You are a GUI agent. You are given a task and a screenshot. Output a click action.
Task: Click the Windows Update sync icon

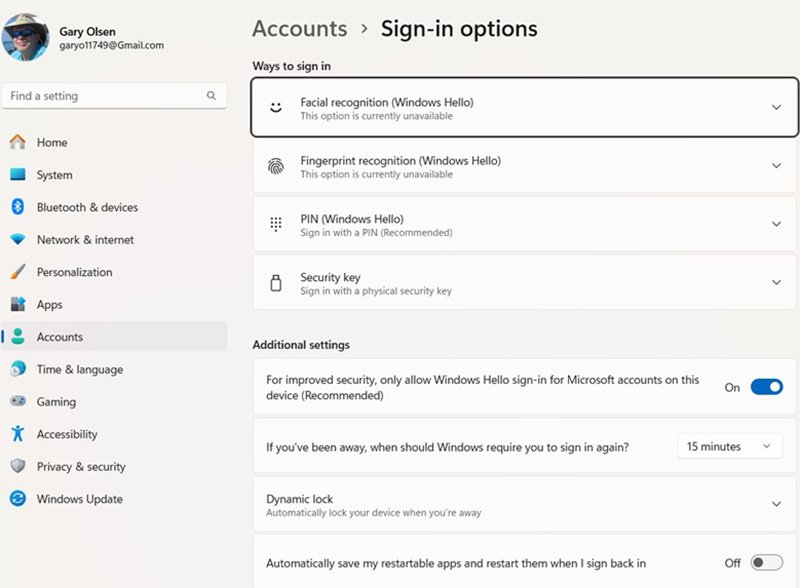pos(18,498)
